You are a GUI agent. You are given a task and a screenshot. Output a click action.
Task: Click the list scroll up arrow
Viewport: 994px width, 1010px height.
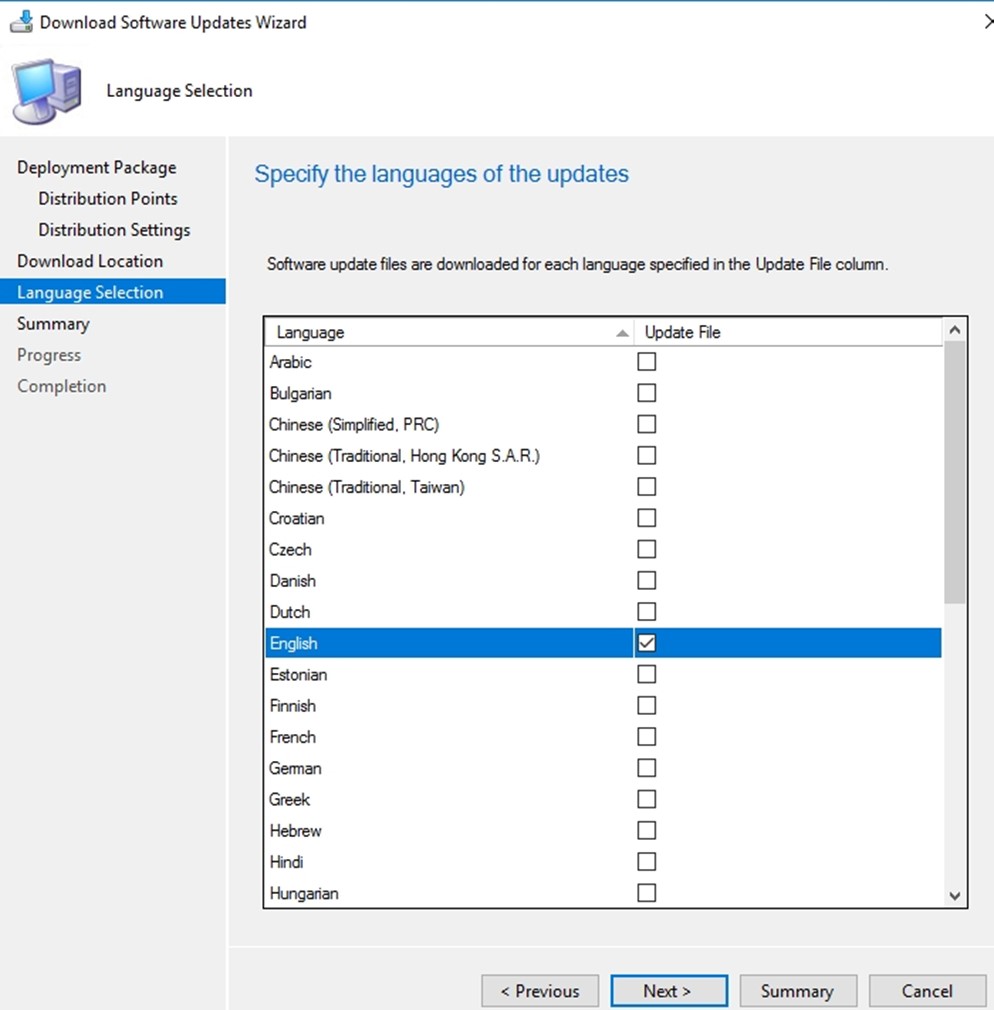955,330
